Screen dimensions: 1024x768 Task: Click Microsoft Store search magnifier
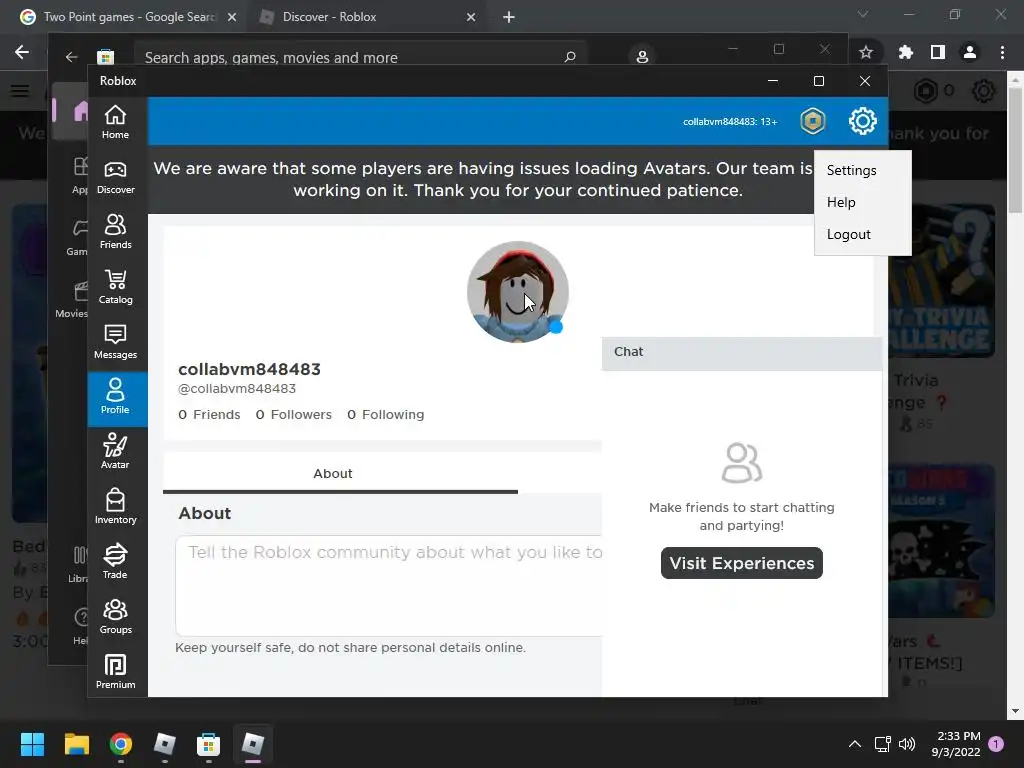pos(569,57)
